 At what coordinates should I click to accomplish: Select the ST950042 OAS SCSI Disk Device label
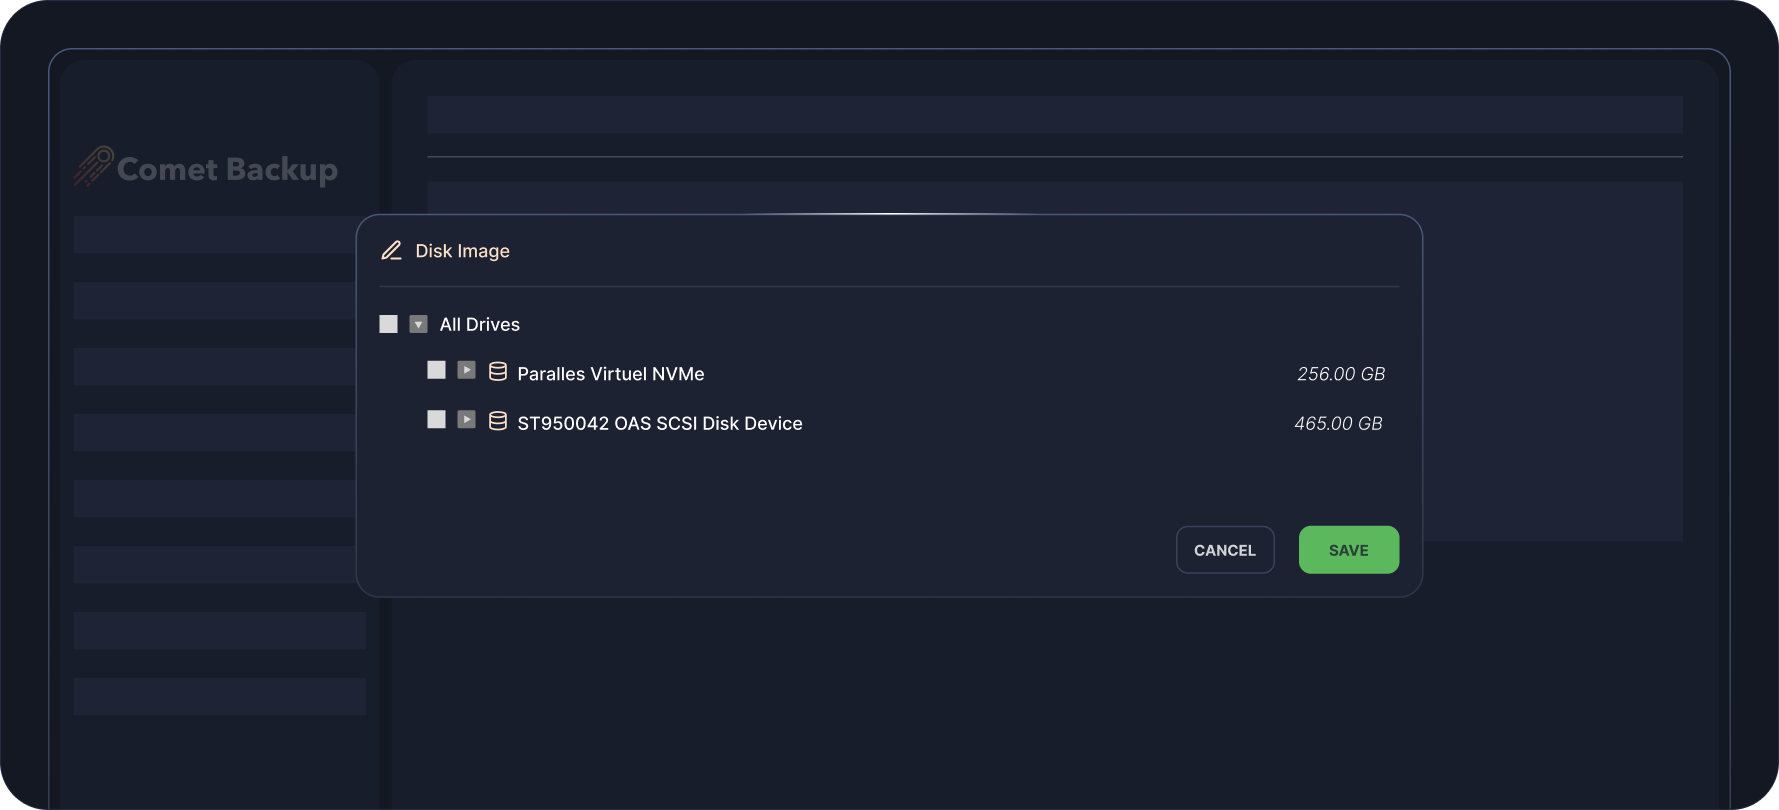tap(660, 424)
